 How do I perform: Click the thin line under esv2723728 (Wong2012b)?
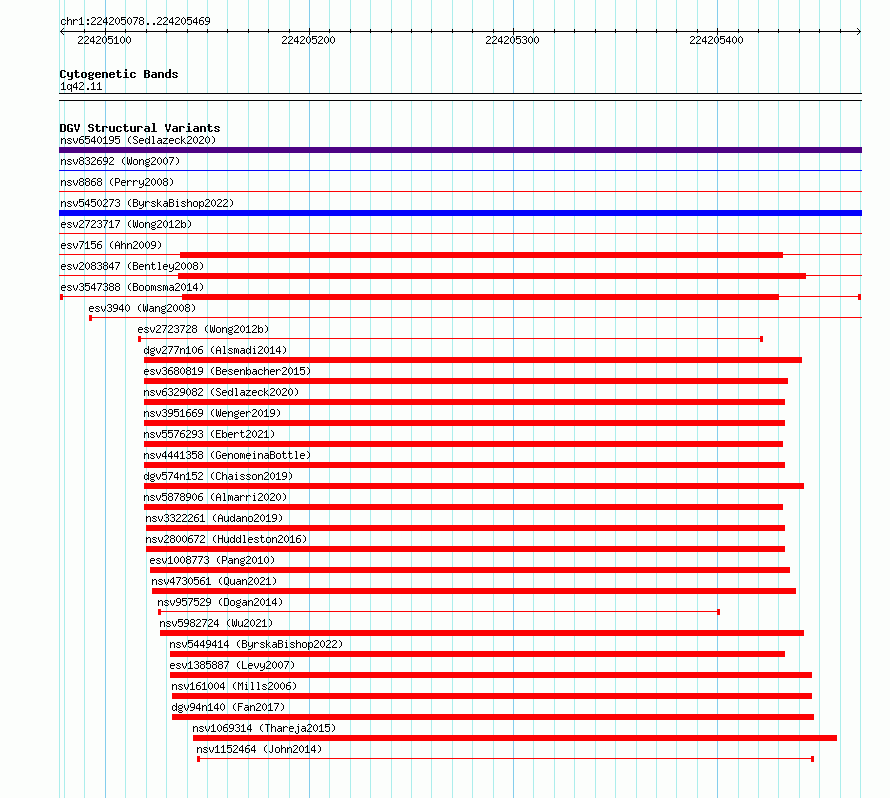click(x=451, y=339)
